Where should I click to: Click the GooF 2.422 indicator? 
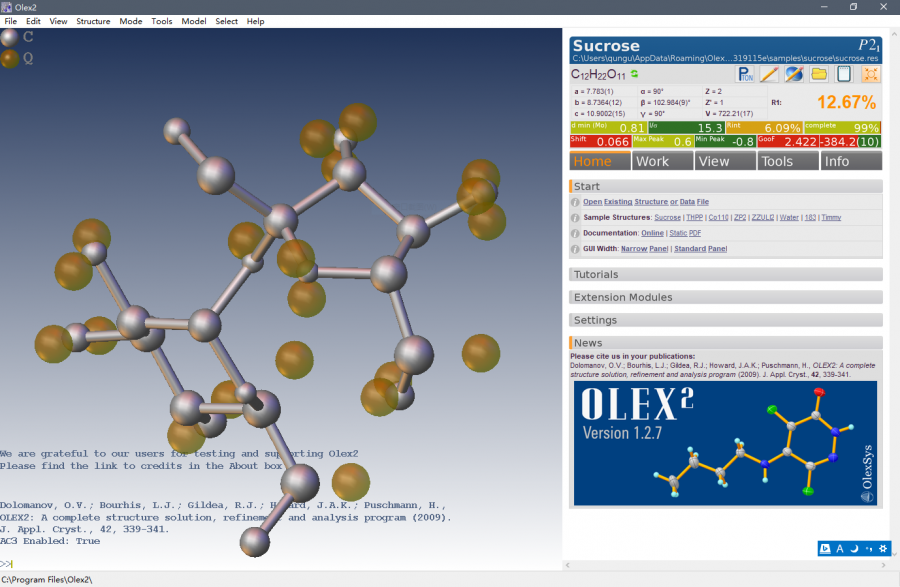click(788, 141)
